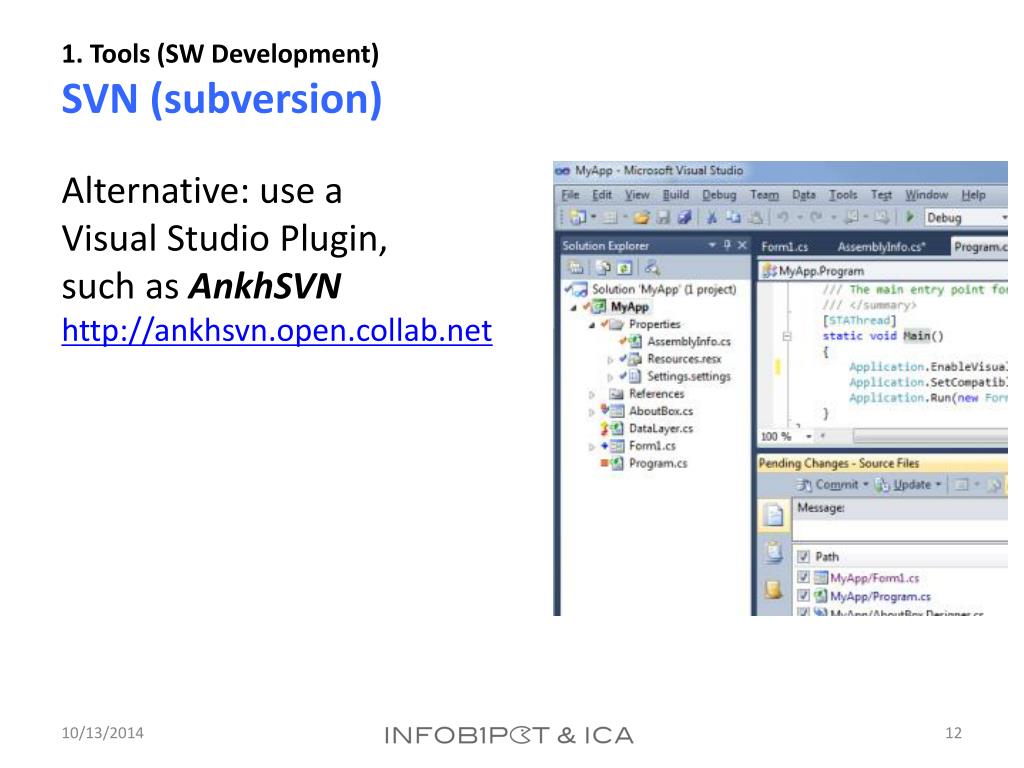Switch to the Form1.cs editor tab
Image resolution: width=1024 pixels, height=768 pixels.
click(x=784, y=247)
